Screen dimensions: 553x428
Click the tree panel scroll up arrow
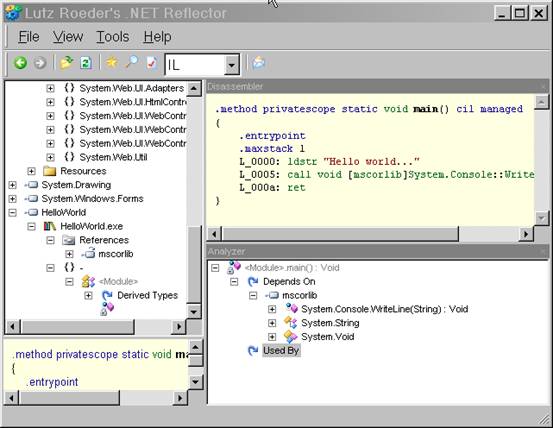pos(193,88)
